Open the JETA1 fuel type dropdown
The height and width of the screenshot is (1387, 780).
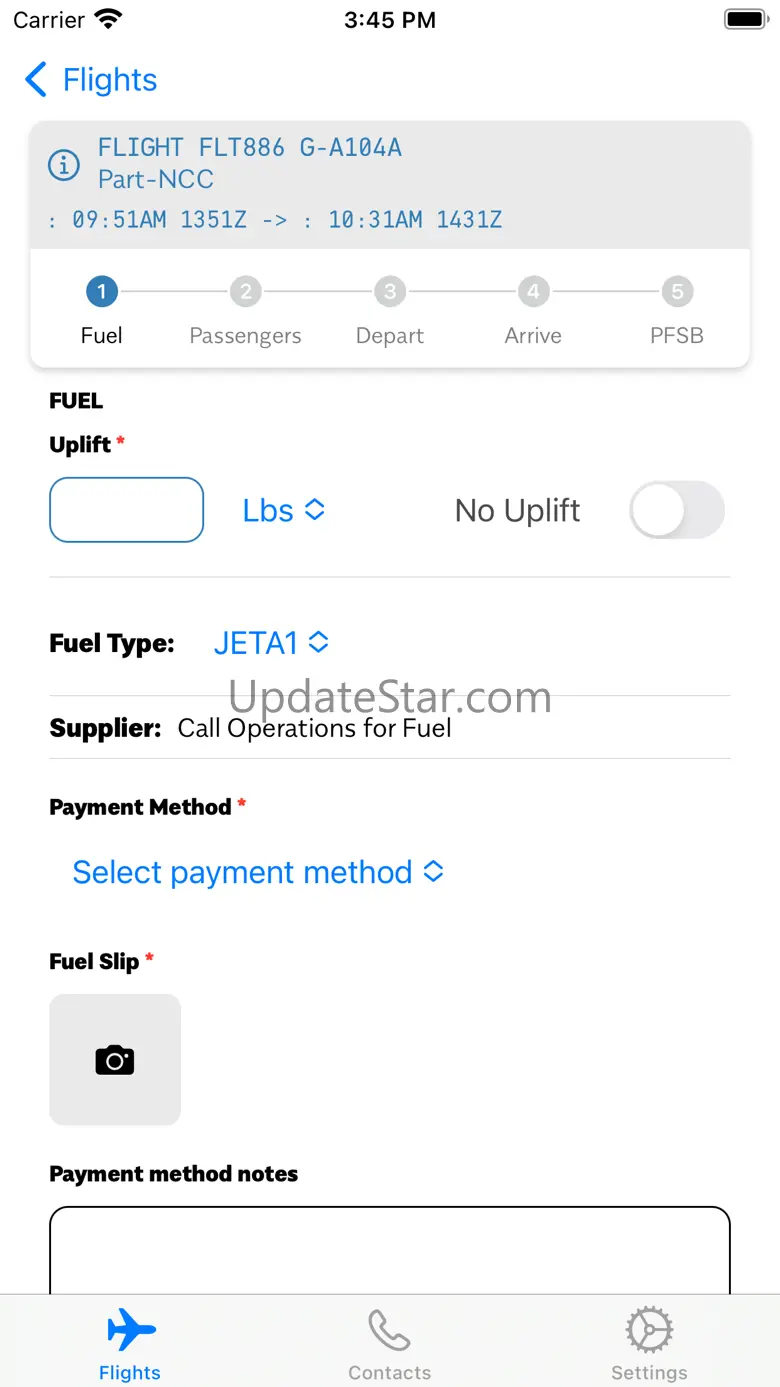[x=271, y=643]
